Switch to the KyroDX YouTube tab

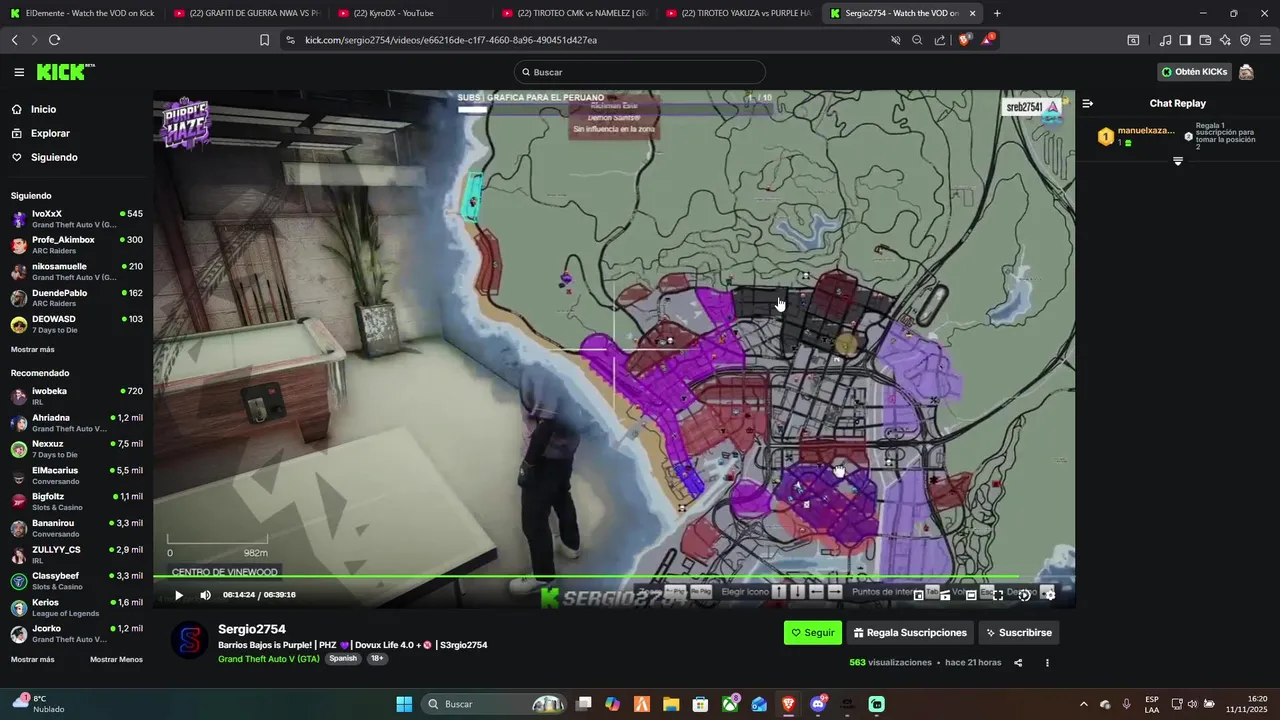tap(410, 13)
